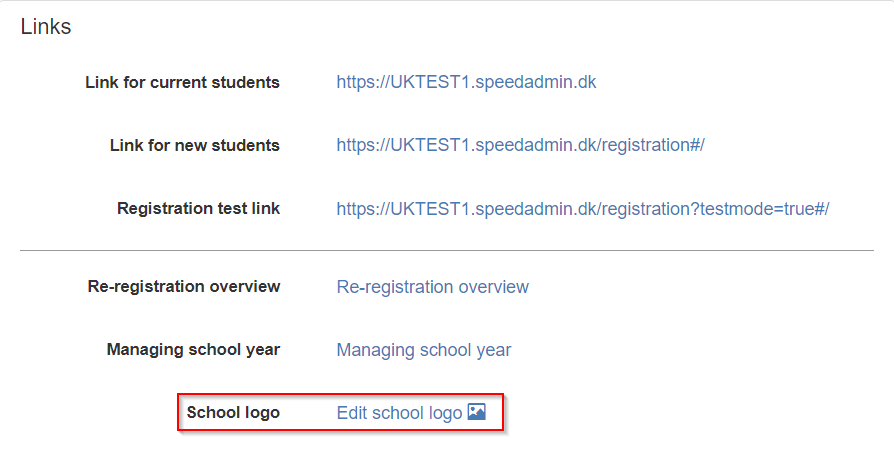Click the 'Link for current students' label
The height and width of the screenshot is (474, 894).
pos(182,82)
